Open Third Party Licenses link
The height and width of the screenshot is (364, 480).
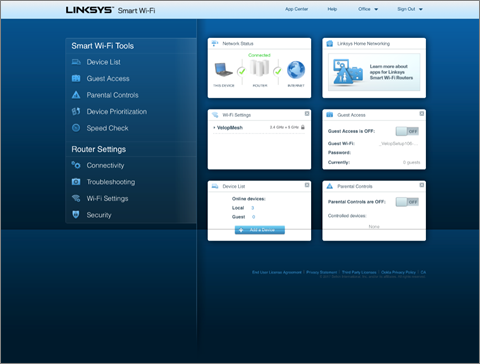click(x=359, y=272)
